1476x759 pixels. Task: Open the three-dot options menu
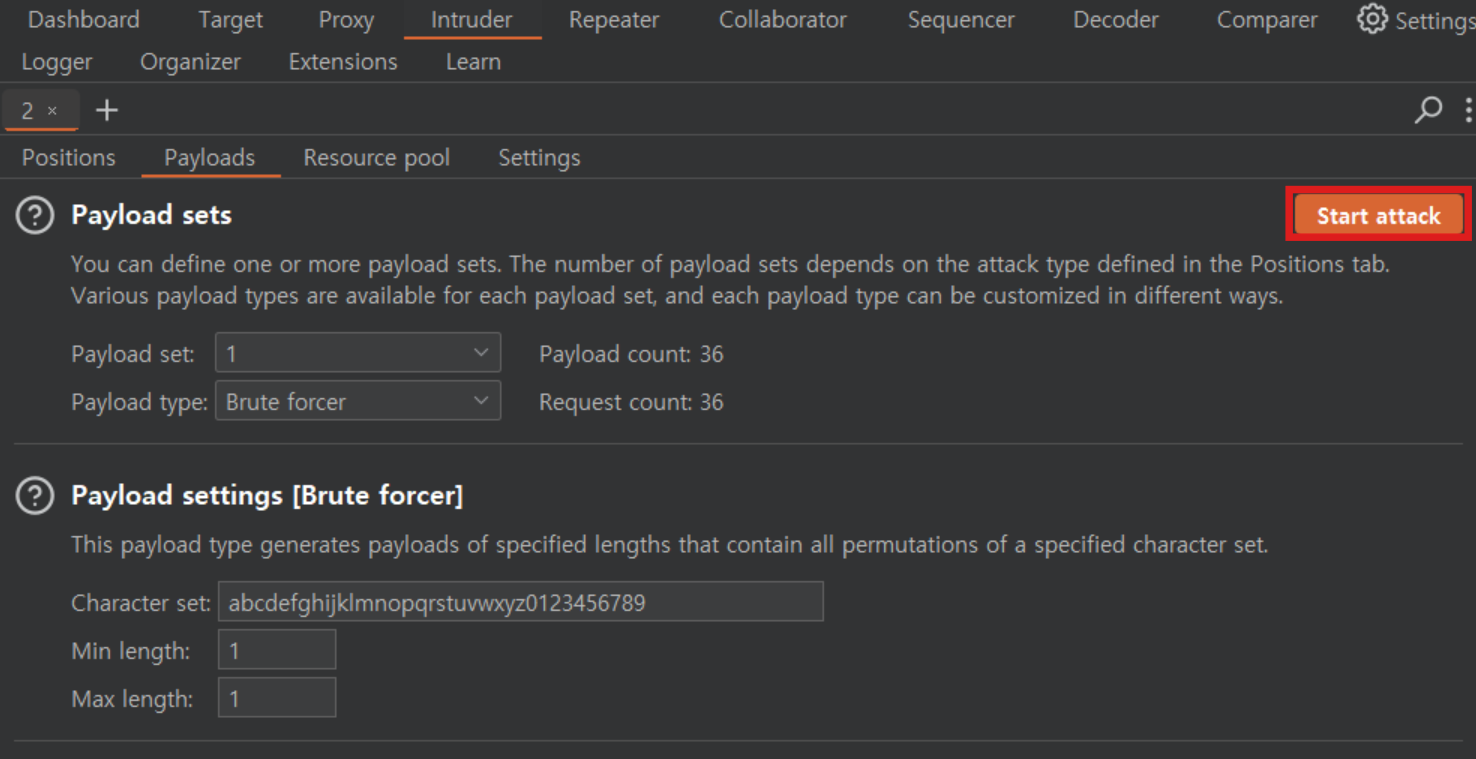[1467, 109]
